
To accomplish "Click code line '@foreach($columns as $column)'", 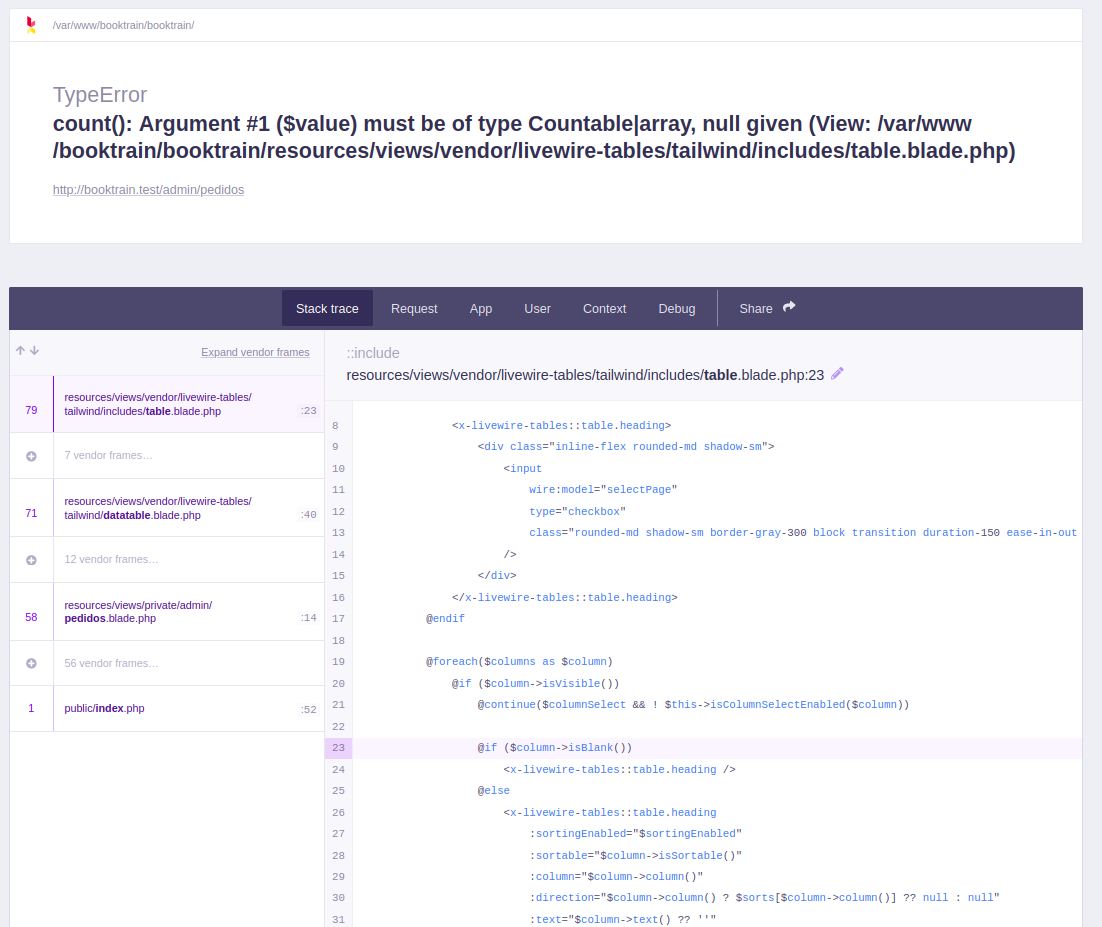I will click(x=519, y=662).
